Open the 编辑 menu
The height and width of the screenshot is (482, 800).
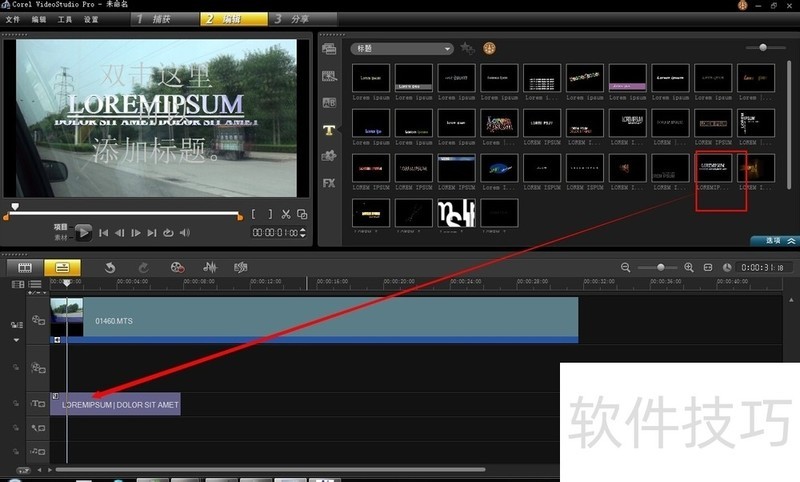pyautogui.click(x=39, y=19)
